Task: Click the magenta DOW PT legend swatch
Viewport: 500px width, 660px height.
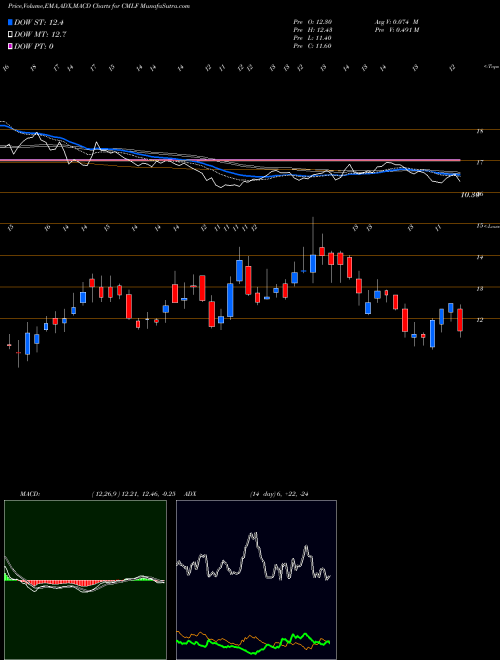Action: [x=10, y=46]
